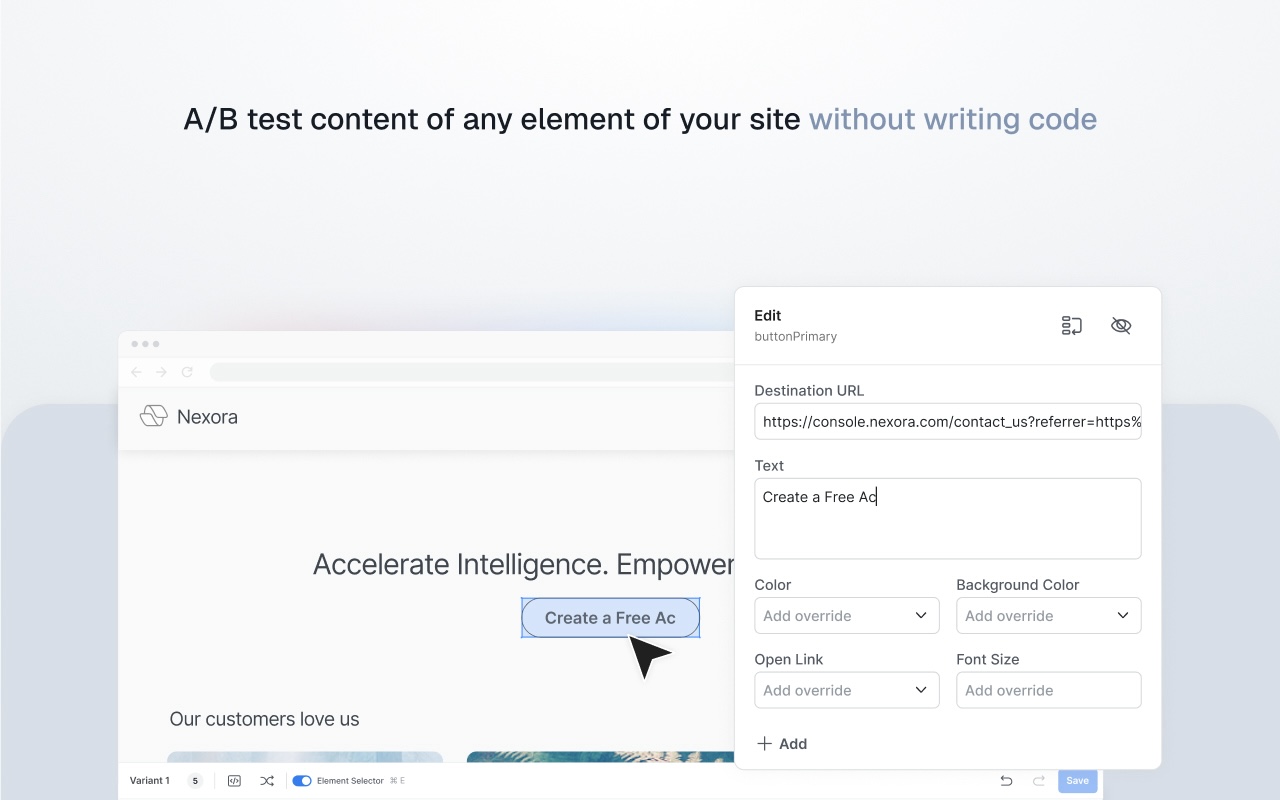Click the buttonPrimary element label
Screen dimensions: 1280x800
pos(796,337)
